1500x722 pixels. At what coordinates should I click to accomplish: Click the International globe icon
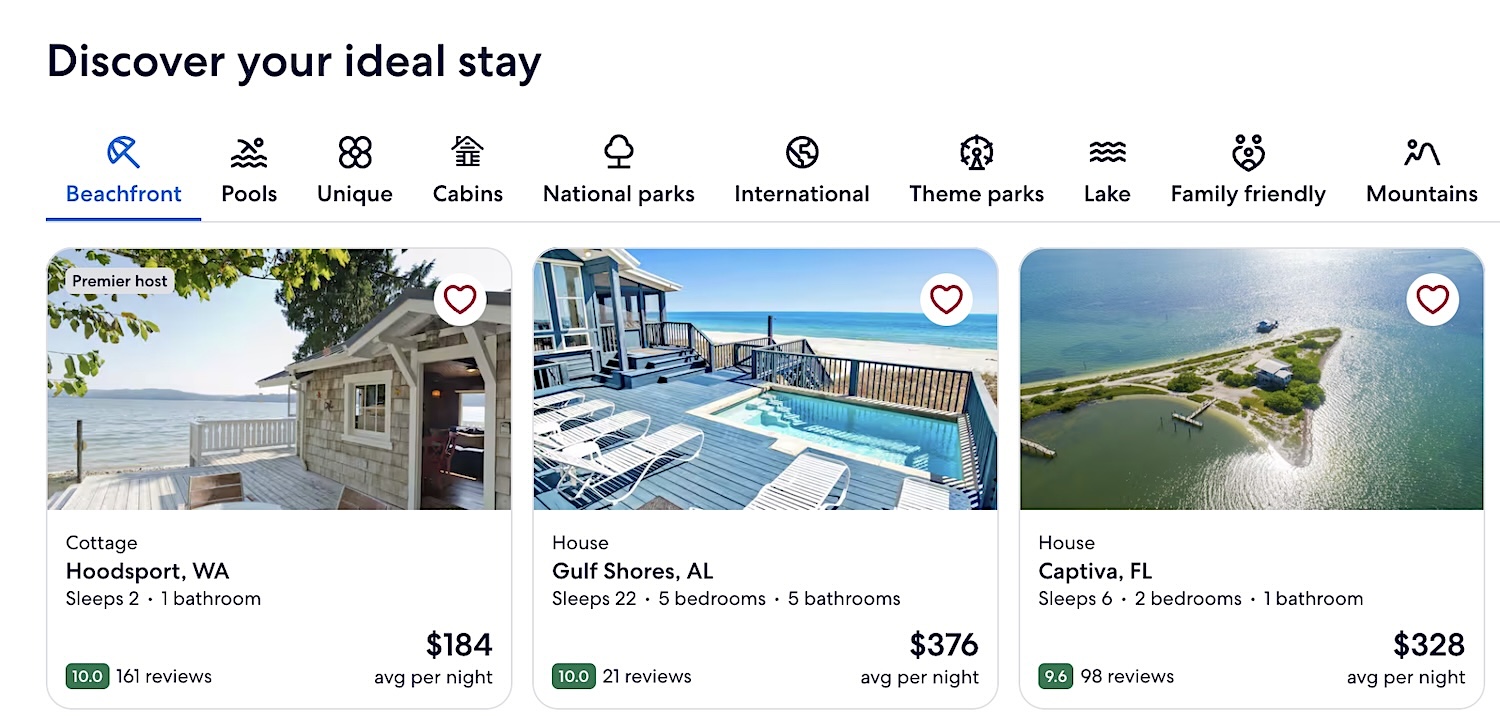pos(802,153)
